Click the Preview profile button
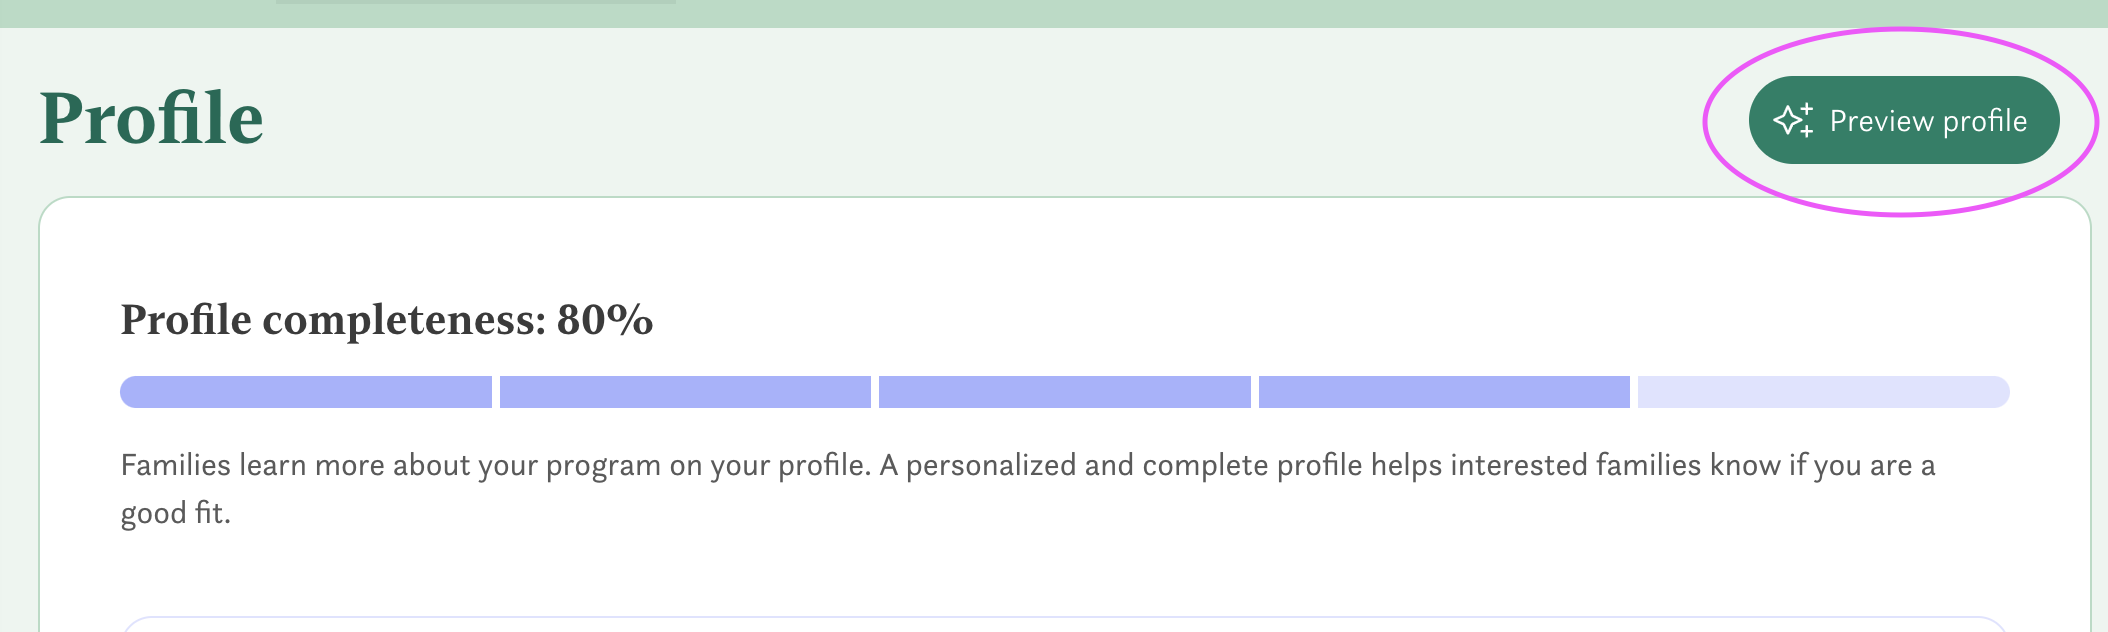The image size is (2108, 632). pyautogui.click(x=1903, y=120)
